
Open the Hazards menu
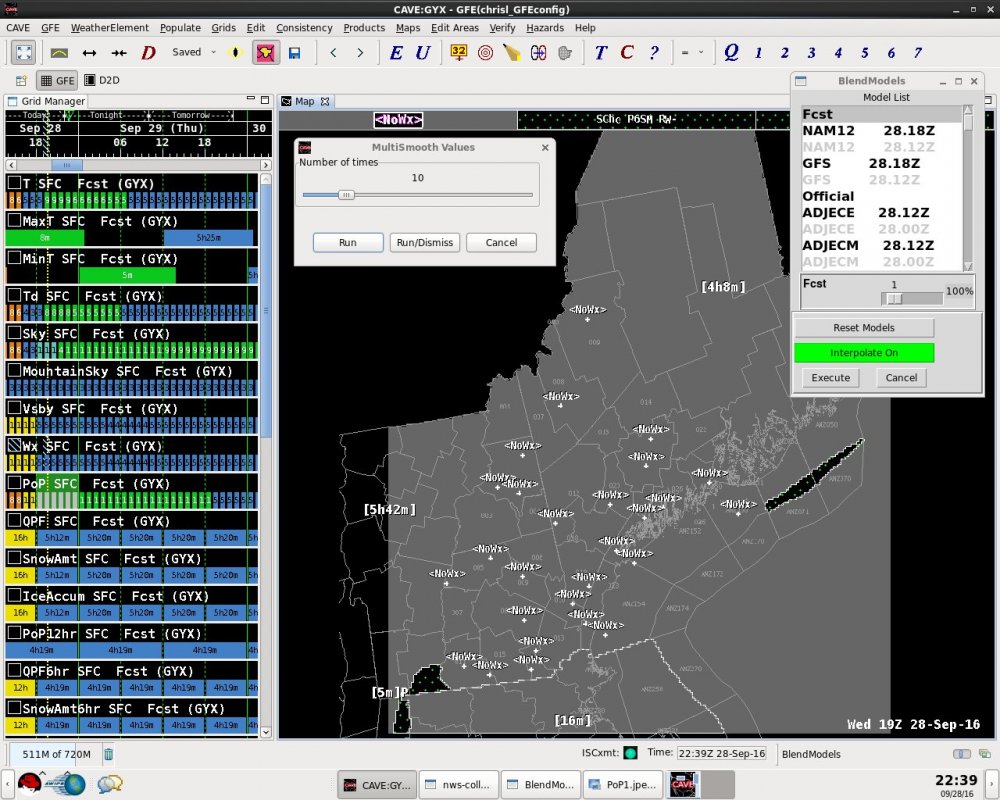coord(545,28)
